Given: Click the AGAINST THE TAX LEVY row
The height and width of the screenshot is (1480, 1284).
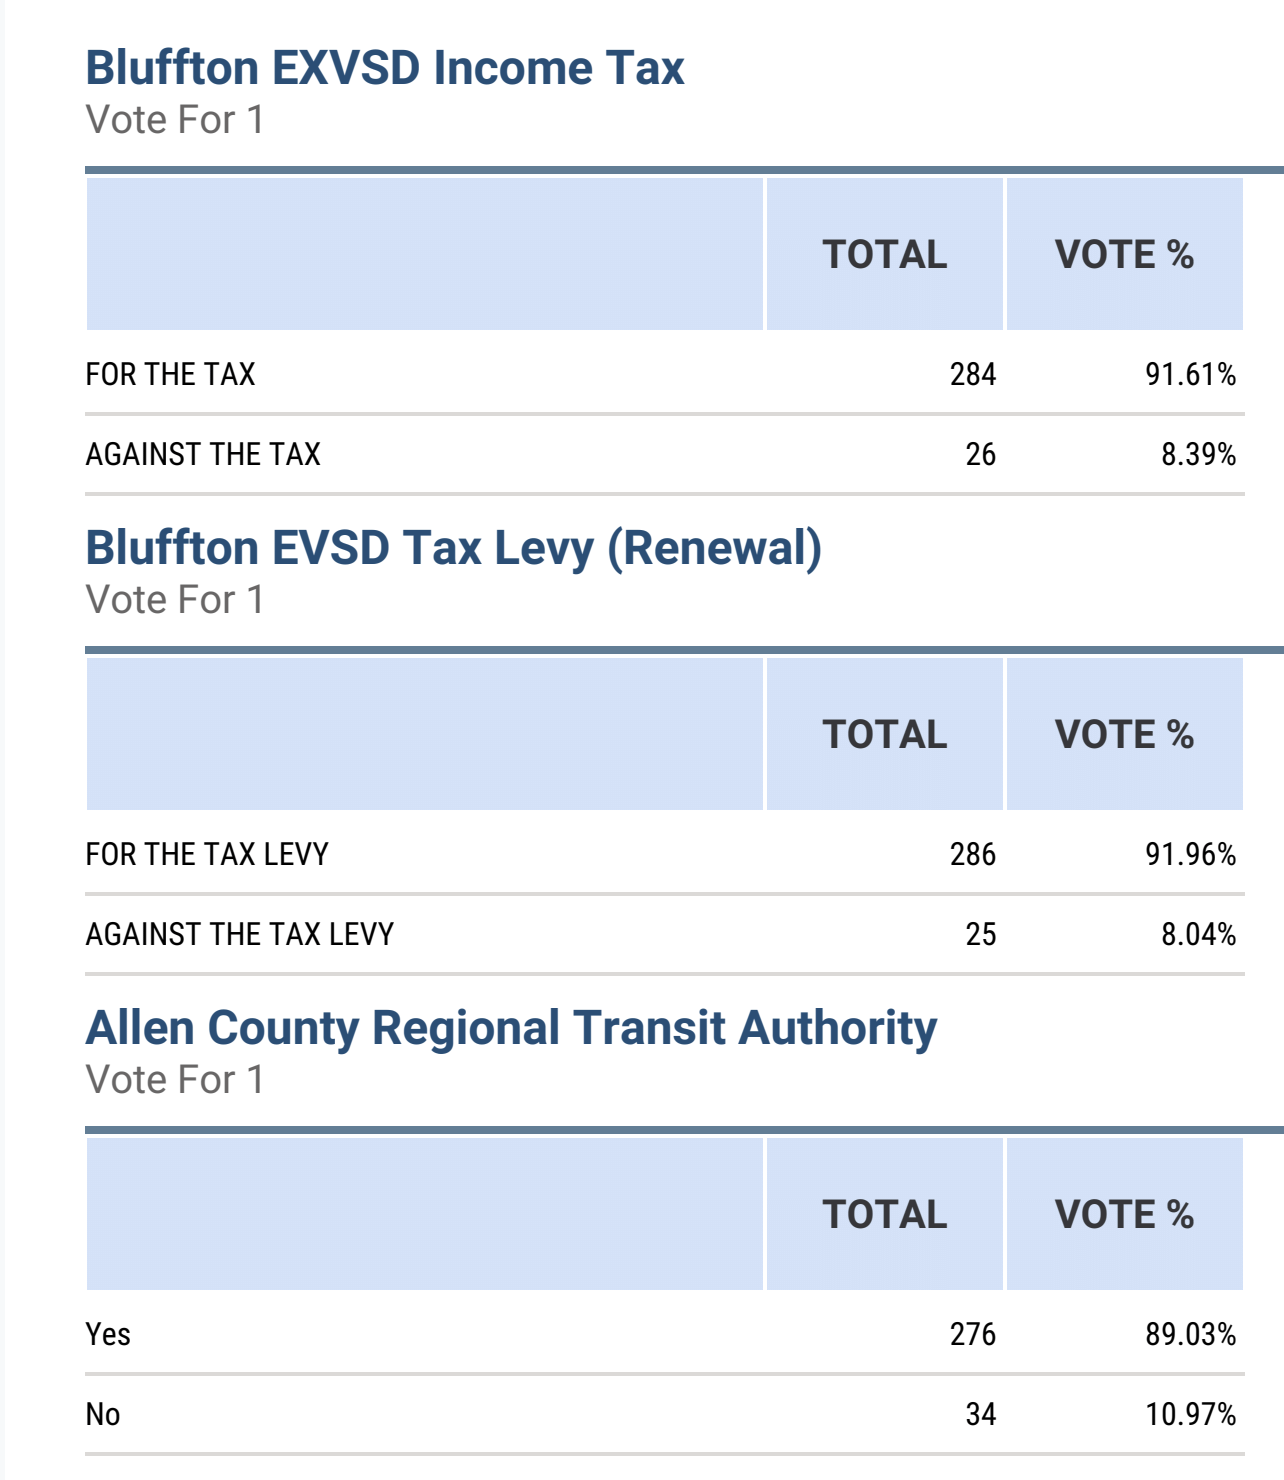Looking at the screenshot, I should (665, 934).
